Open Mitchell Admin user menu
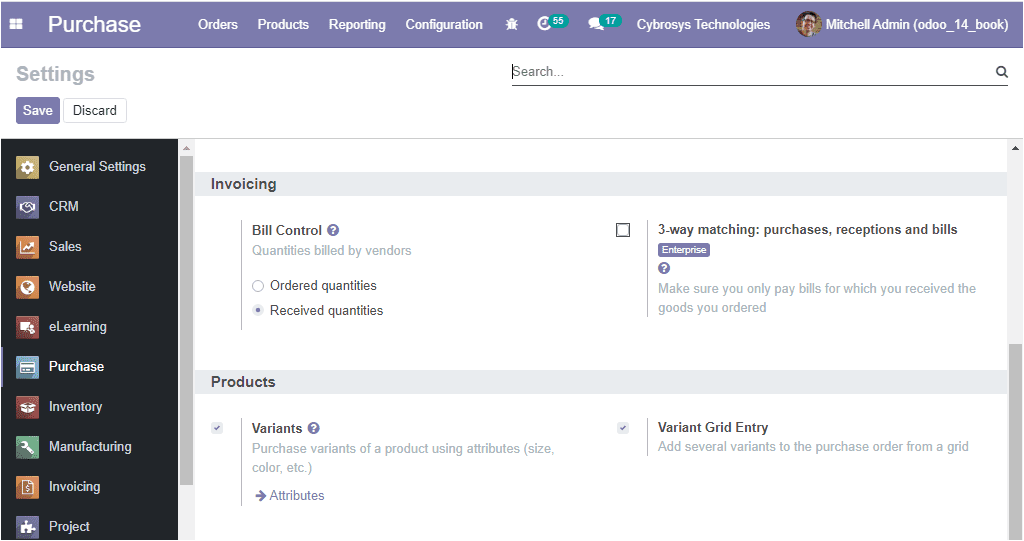This screenshot has height=541, width=1024. pyautogui.click(x=902, y=24)
